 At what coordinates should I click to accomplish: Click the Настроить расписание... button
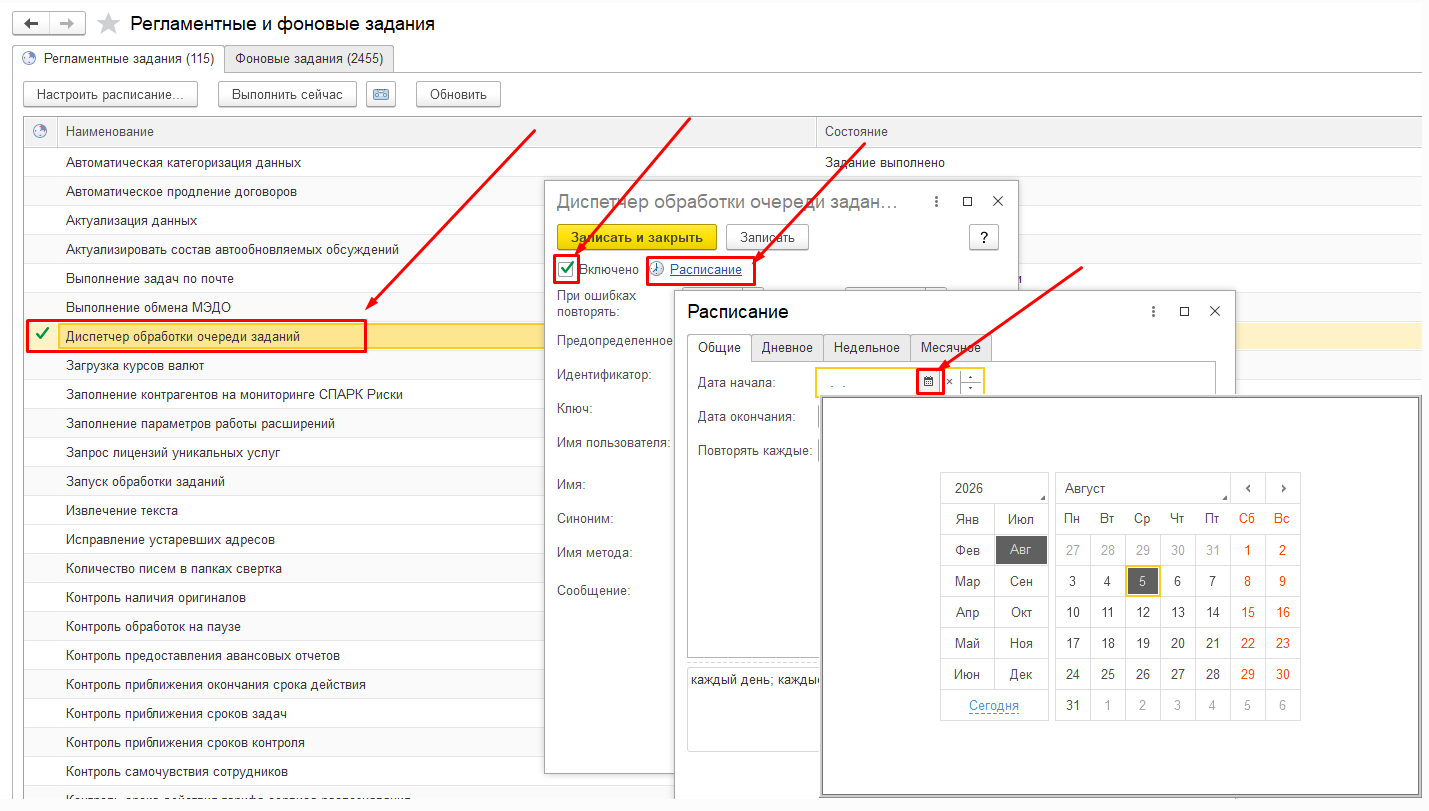[110, 94]
